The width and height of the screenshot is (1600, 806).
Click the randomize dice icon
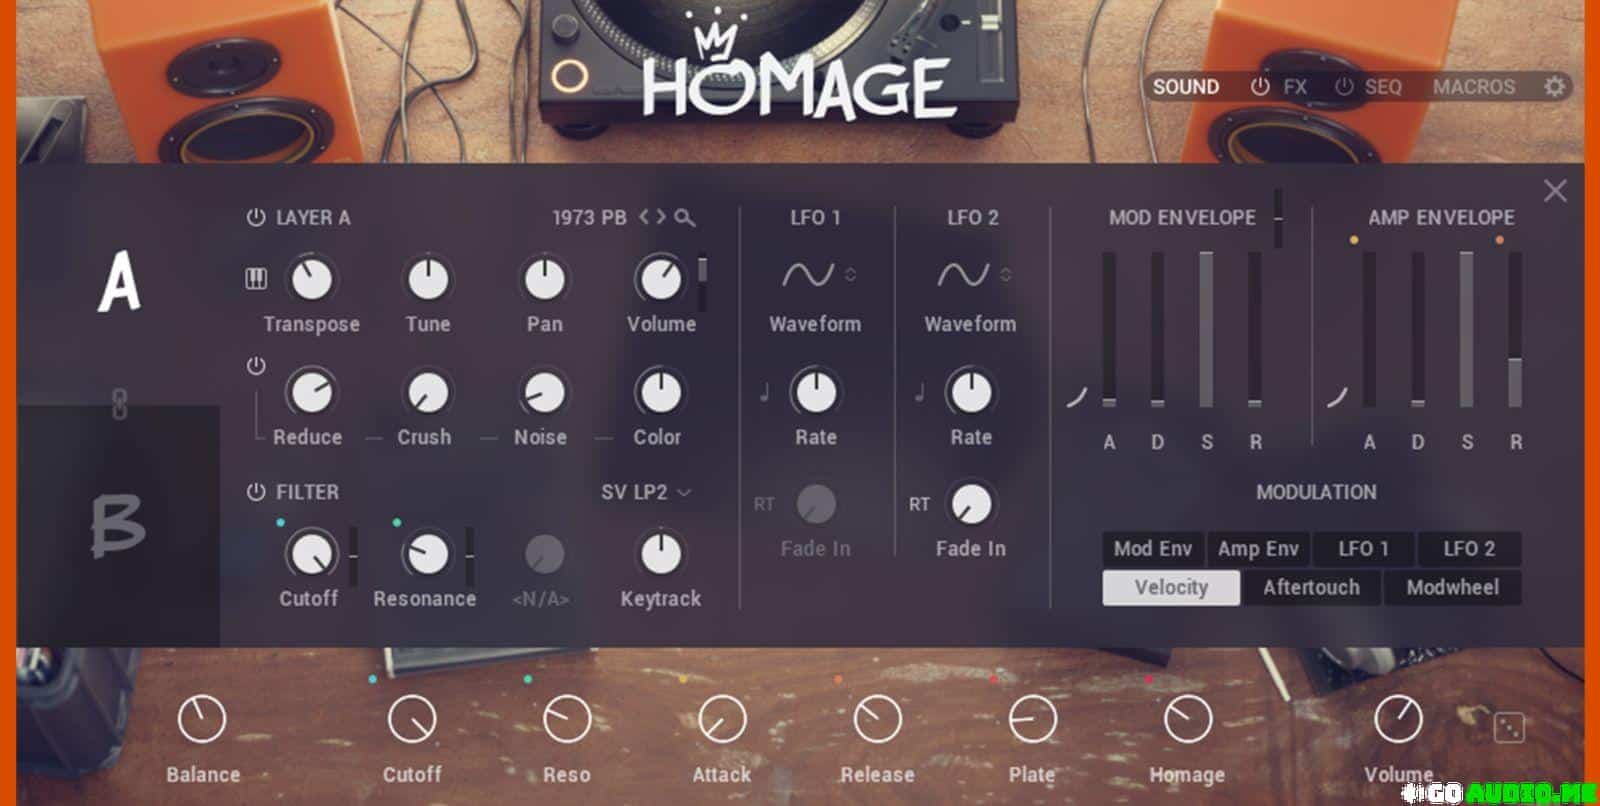click(1509, 727)
